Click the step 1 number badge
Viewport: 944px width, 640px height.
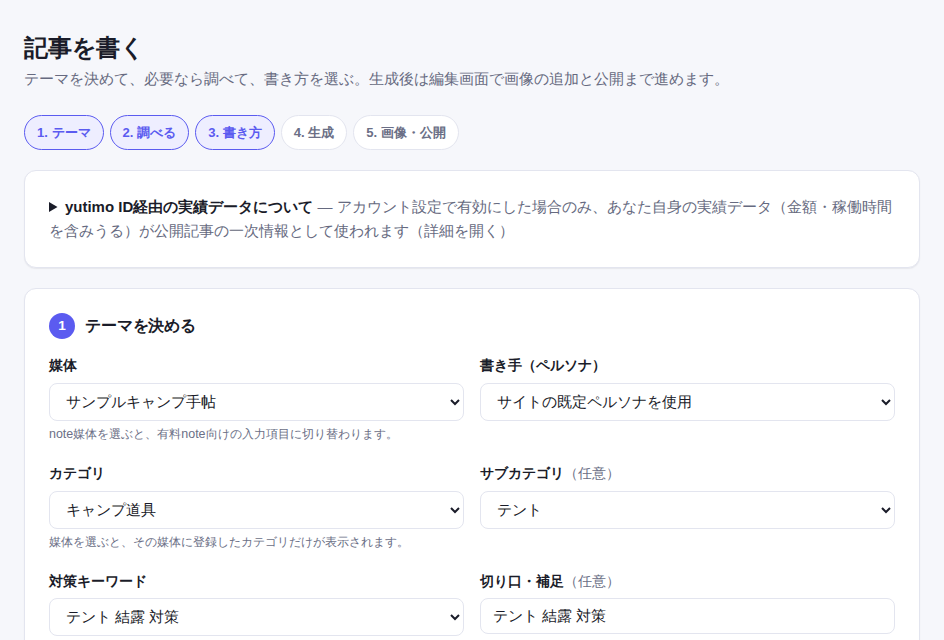[x=62, y=326]
